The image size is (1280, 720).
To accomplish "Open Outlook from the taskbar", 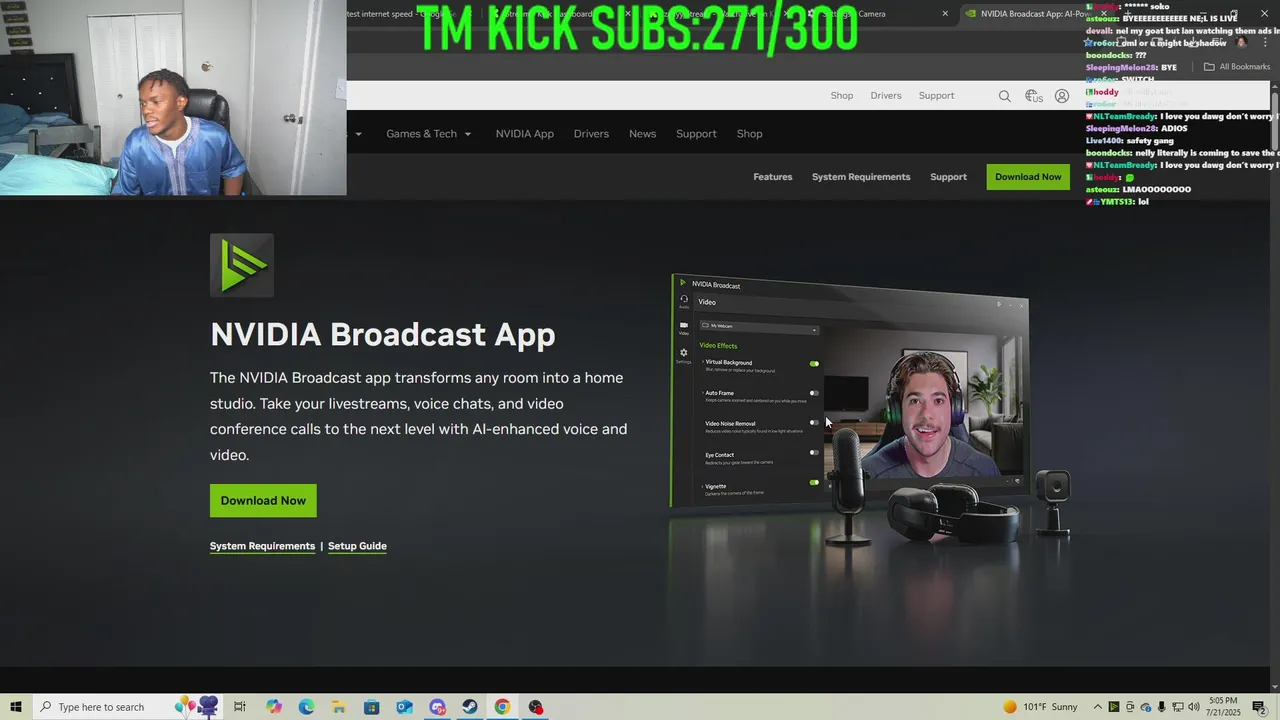I will (x=404, y=707).
